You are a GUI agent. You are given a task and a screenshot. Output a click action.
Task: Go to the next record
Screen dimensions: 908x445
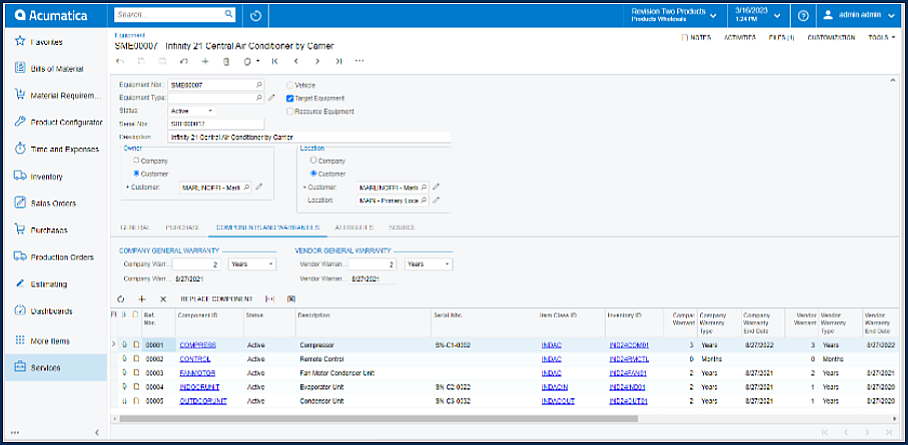click(317, 61)
